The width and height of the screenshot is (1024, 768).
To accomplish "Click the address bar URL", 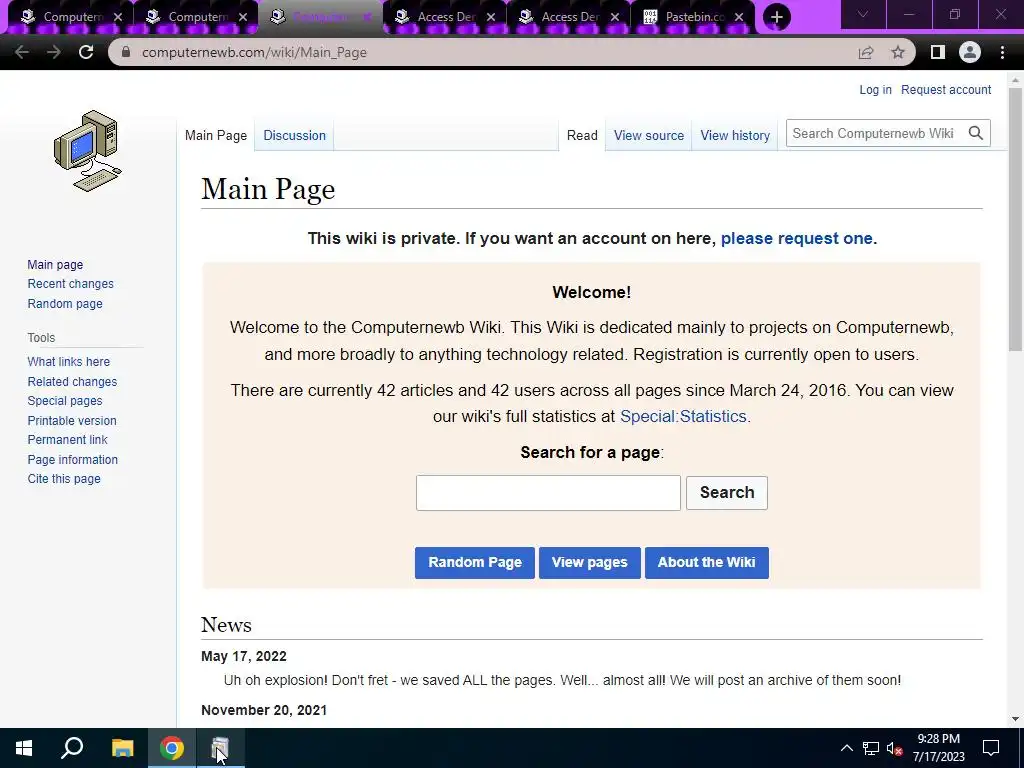I will [254, 52].
